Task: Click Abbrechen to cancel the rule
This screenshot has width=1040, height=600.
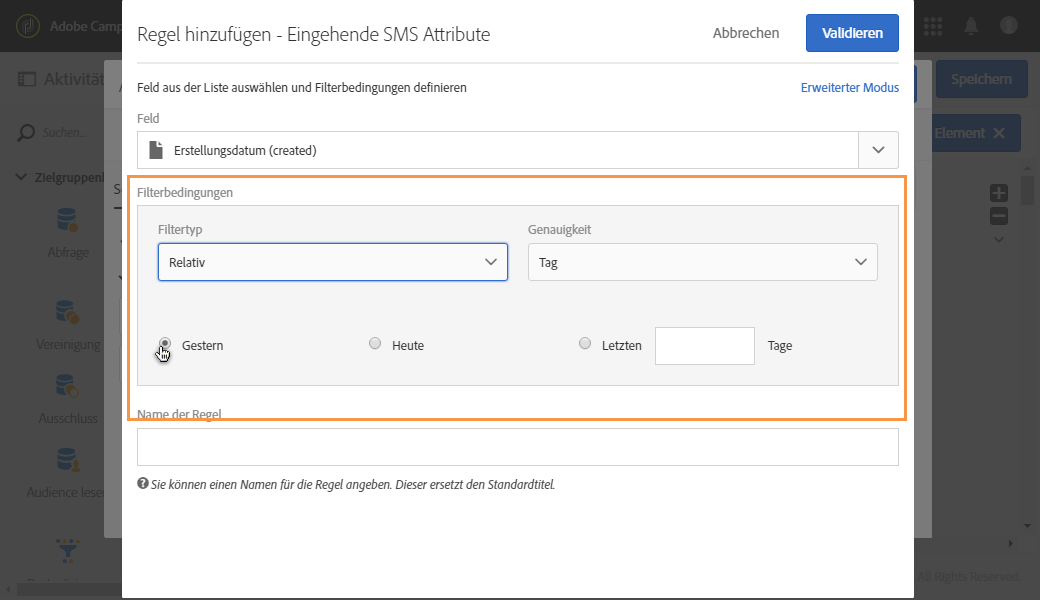Action: 746,33
